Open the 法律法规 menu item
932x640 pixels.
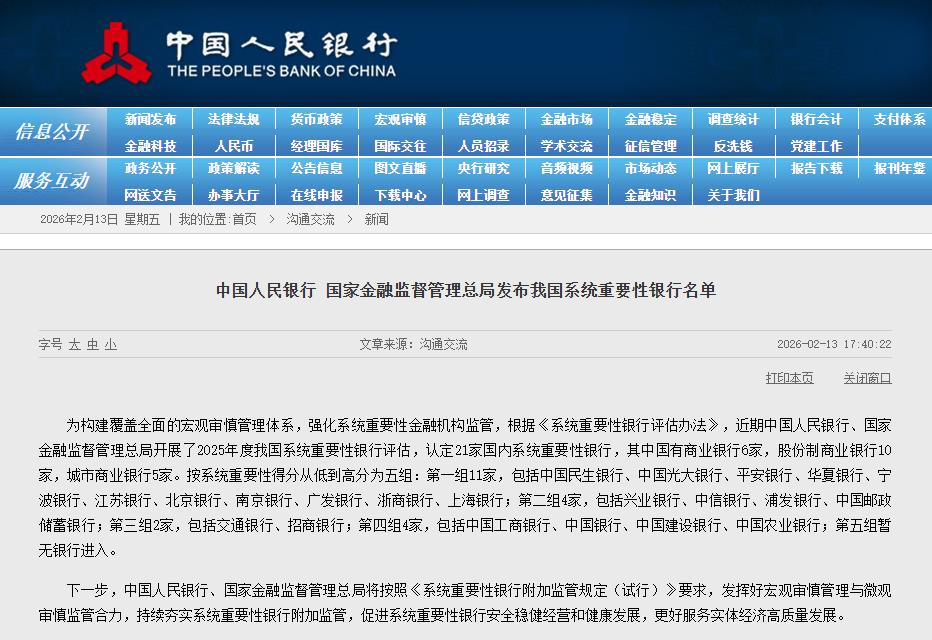(234, 119)
